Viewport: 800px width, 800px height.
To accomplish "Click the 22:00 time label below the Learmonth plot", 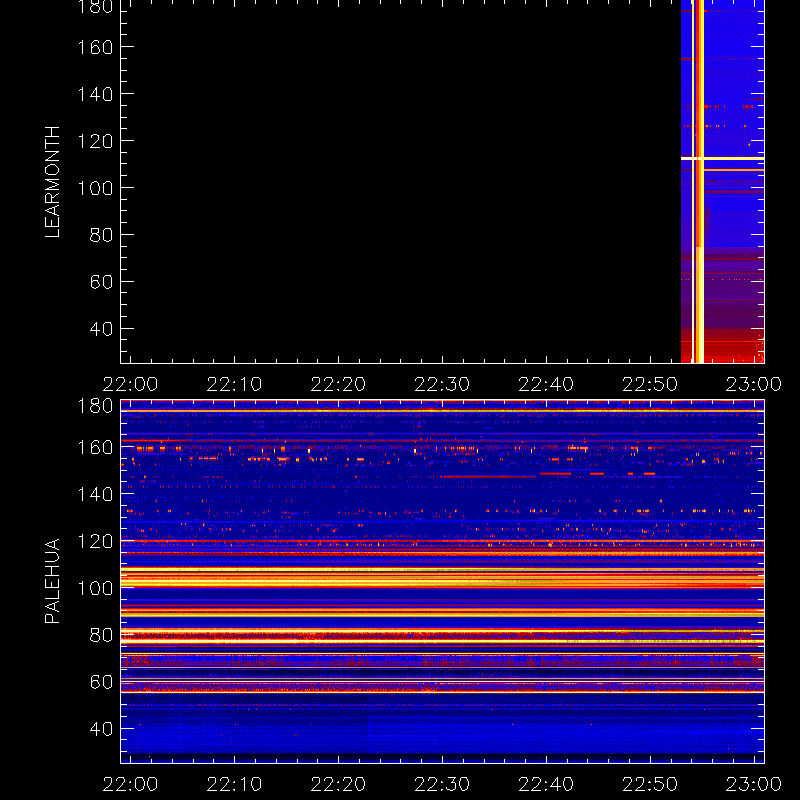I will click(130, 384).
